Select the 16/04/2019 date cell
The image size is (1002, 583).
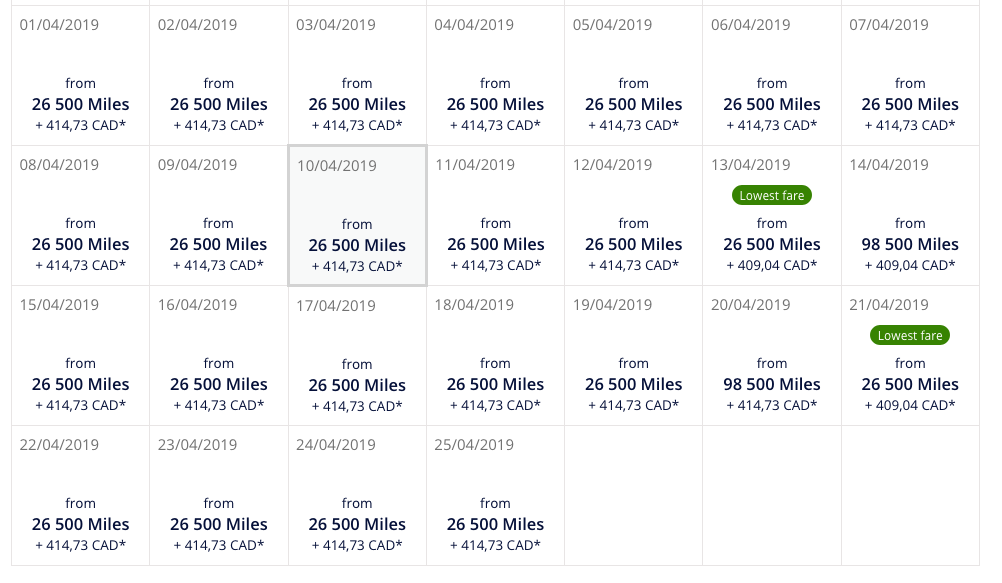219,355
